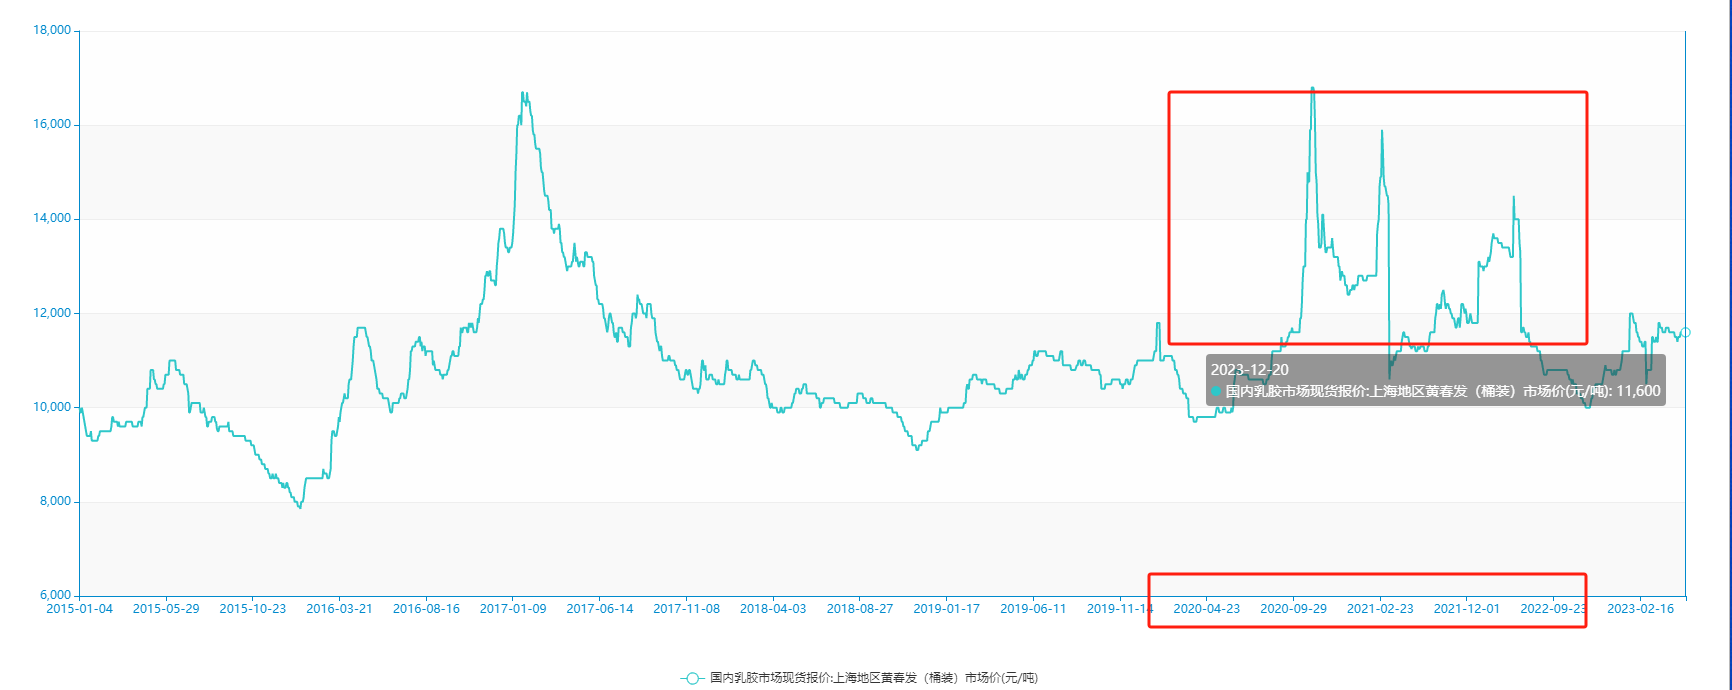This screenshot has width=1732, height=690.
Task: Click the y-axis label 8,000
Action: (55, 501)
